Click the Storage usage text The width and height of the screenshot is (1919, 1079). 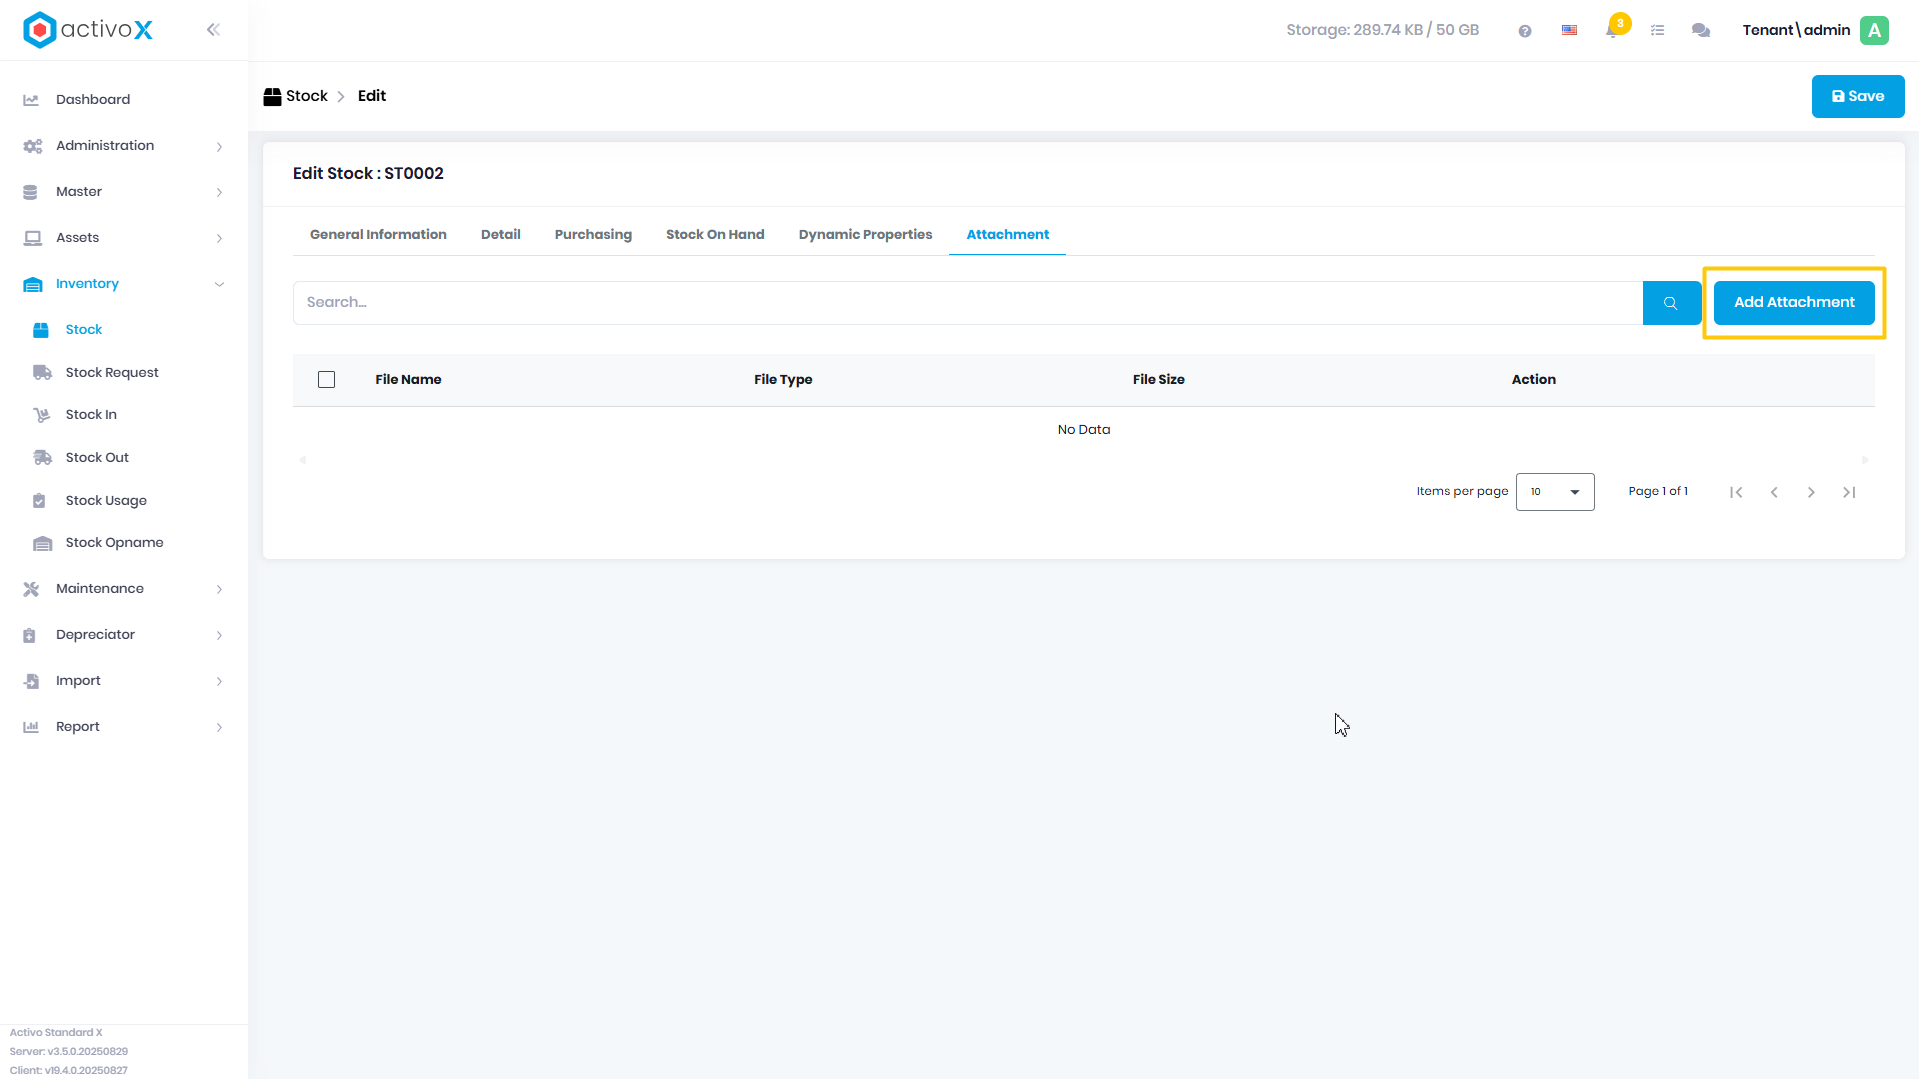pyautogui.click(x=1382, y=31)
